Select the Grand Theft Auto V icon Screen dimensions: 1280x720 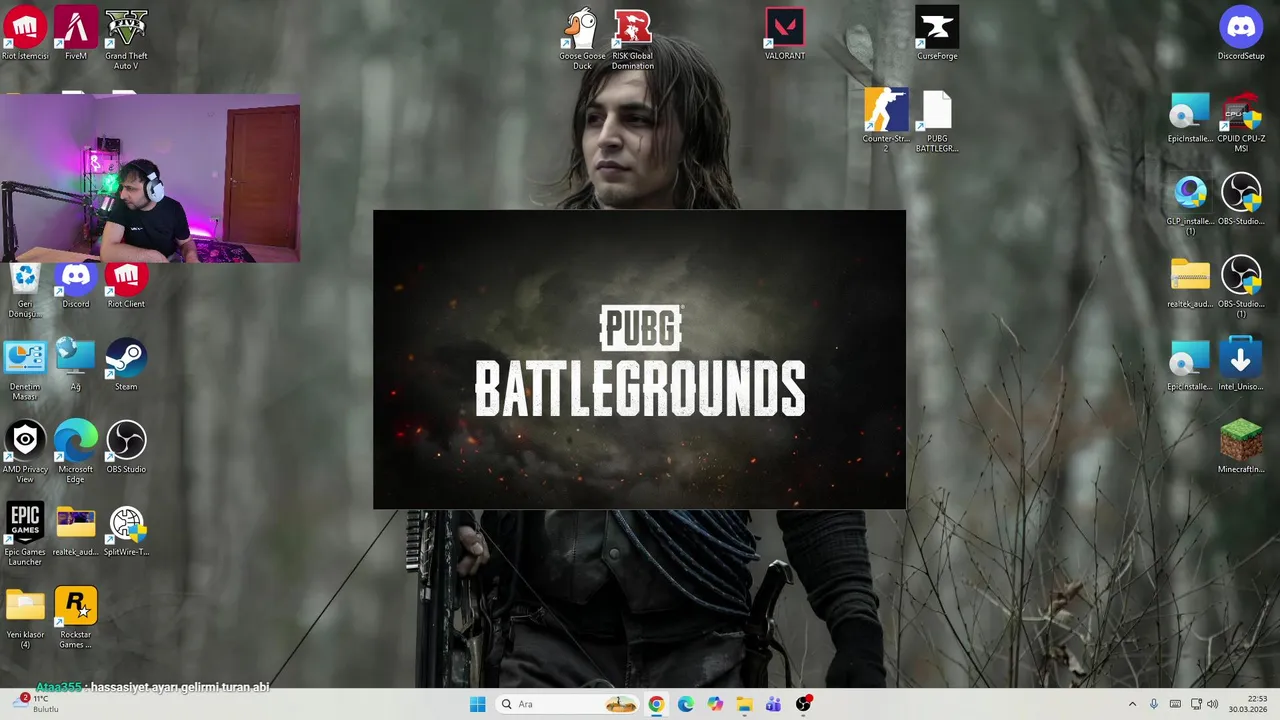click(126, 39)
